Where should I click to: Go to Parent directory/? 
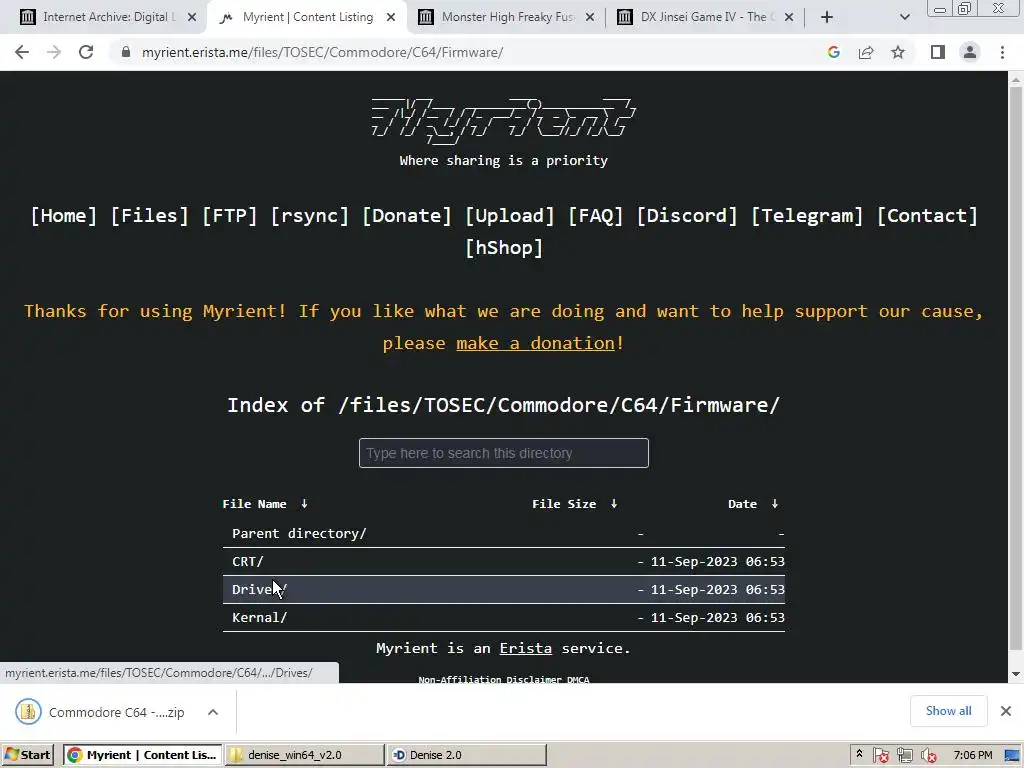[299, 534]
